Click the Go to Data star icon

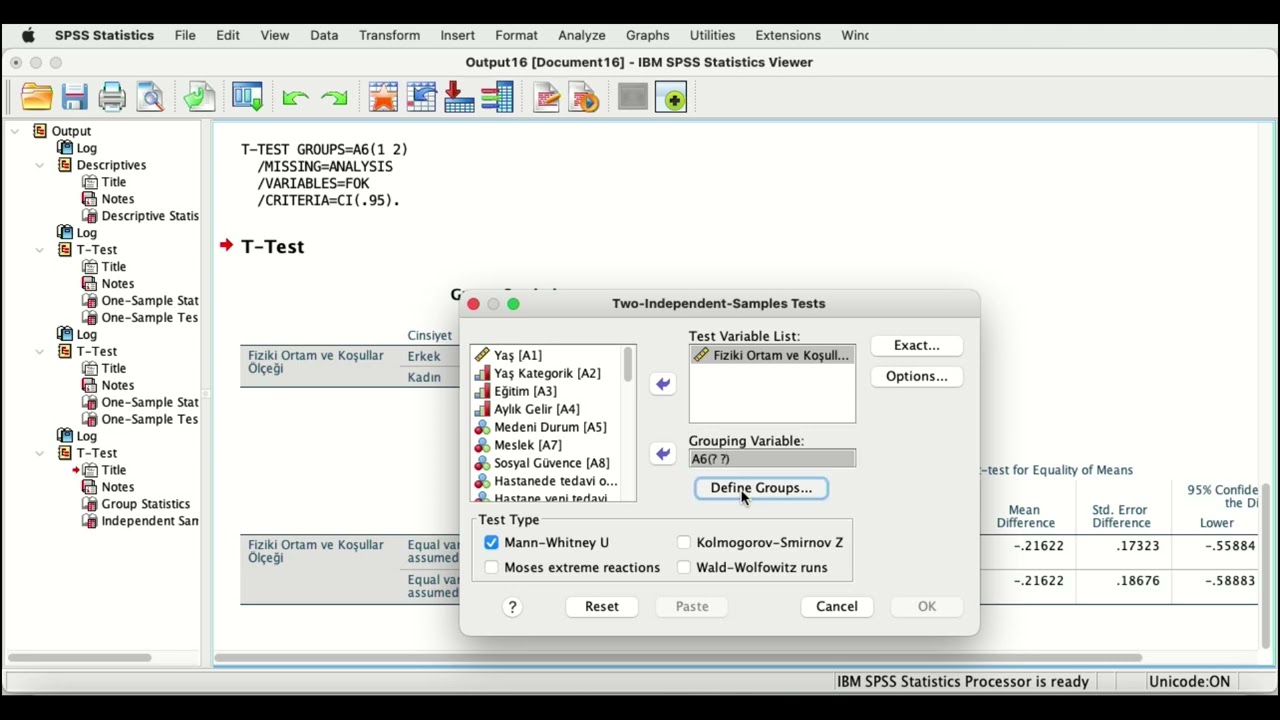click(x=383, y=97)
